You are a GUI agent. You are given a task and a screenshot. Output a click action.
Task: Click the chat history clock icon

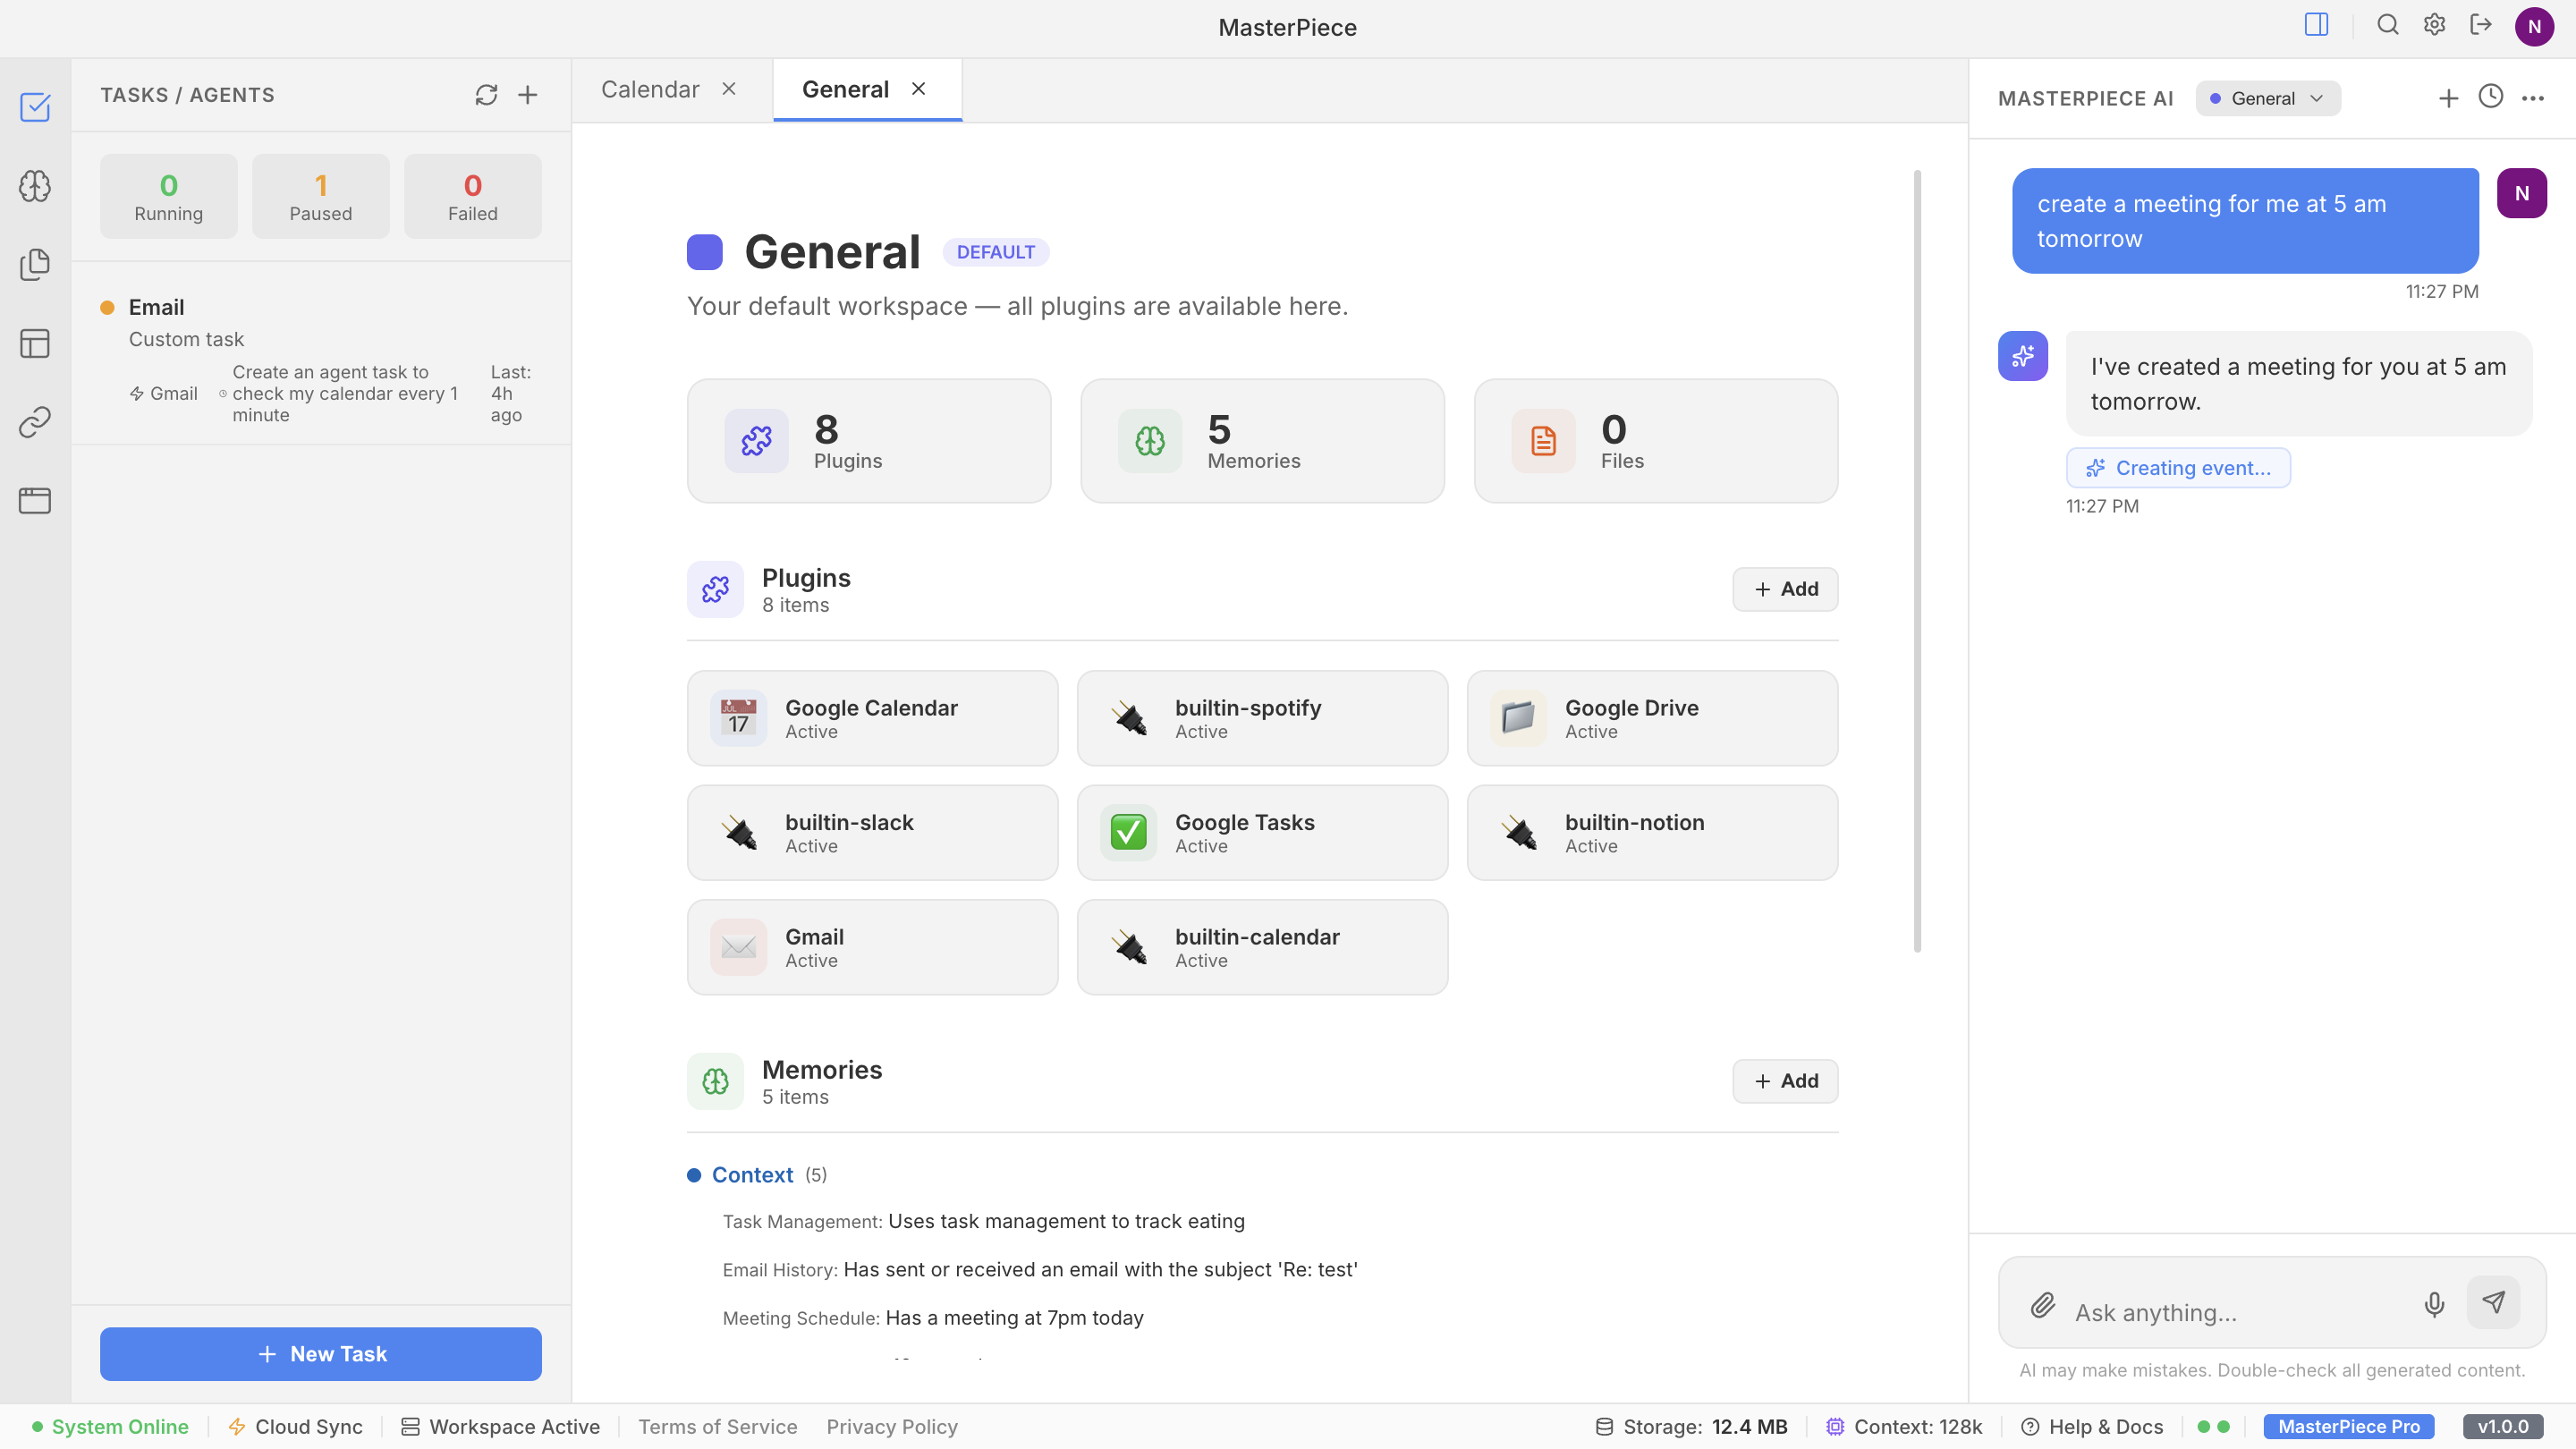(2490, 97)
